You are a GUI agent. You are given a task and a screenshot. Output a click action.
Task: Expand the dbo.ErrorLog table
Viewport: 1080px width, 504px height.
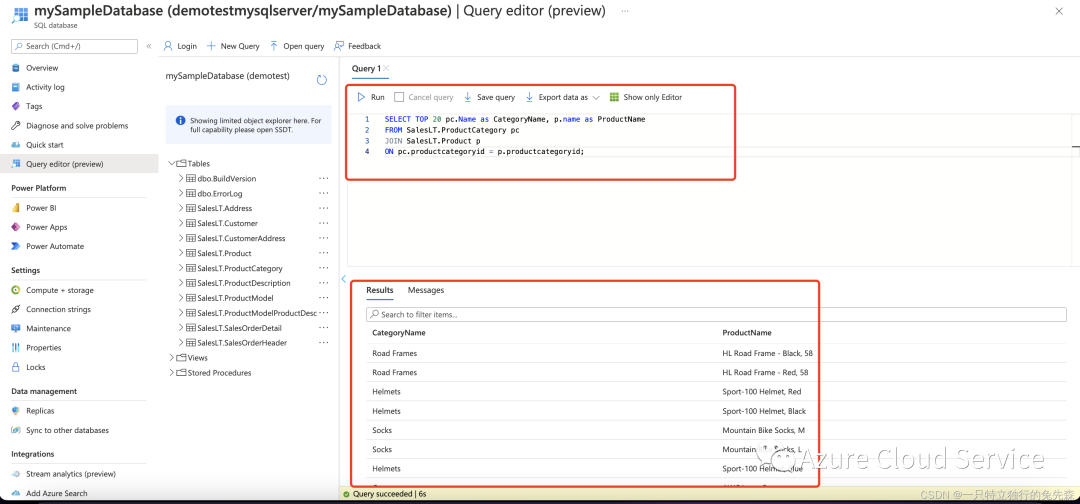click(x=181, y=193)
